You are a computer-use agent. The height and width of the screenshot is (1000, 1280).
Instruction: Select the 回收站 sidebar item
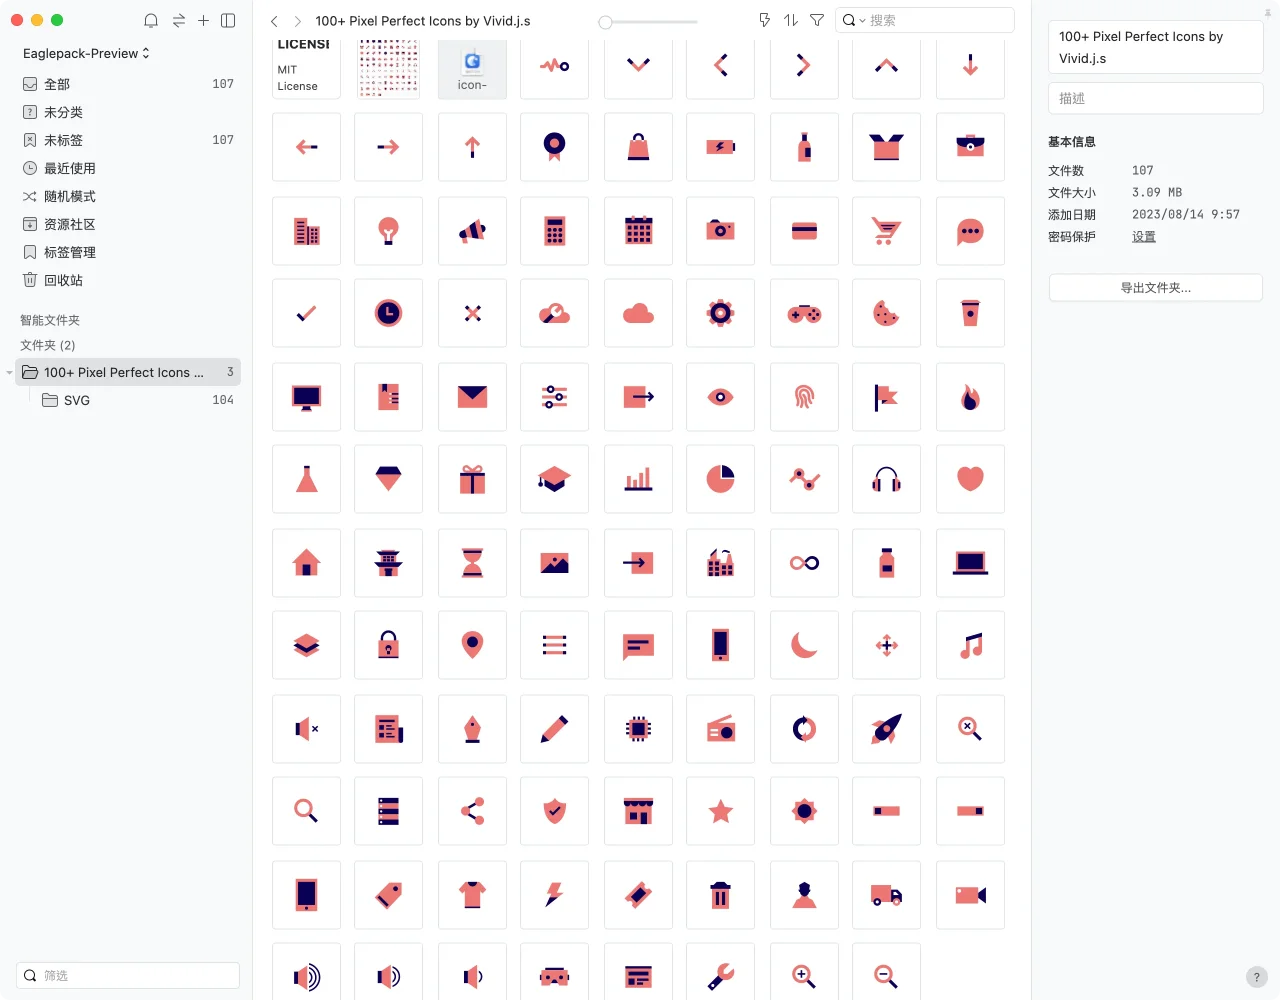(x=63, y=280)
